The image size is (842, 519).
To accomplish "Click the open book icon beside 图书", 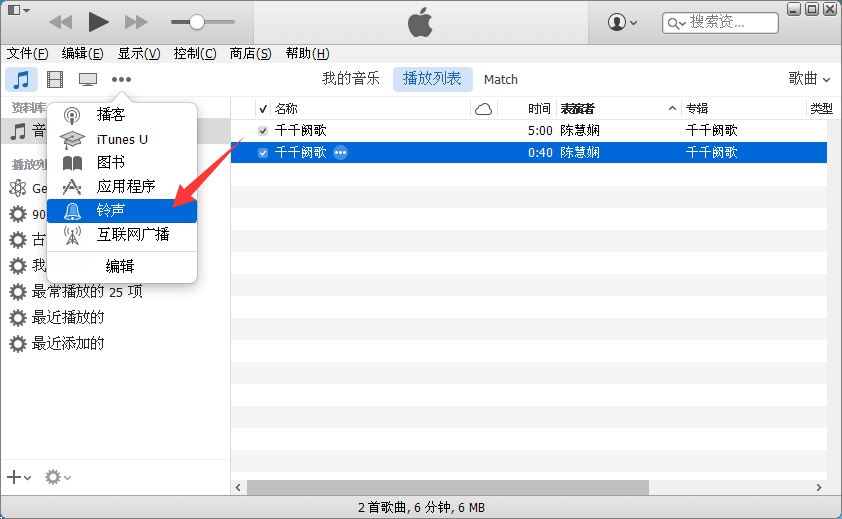I will [72, 163].
